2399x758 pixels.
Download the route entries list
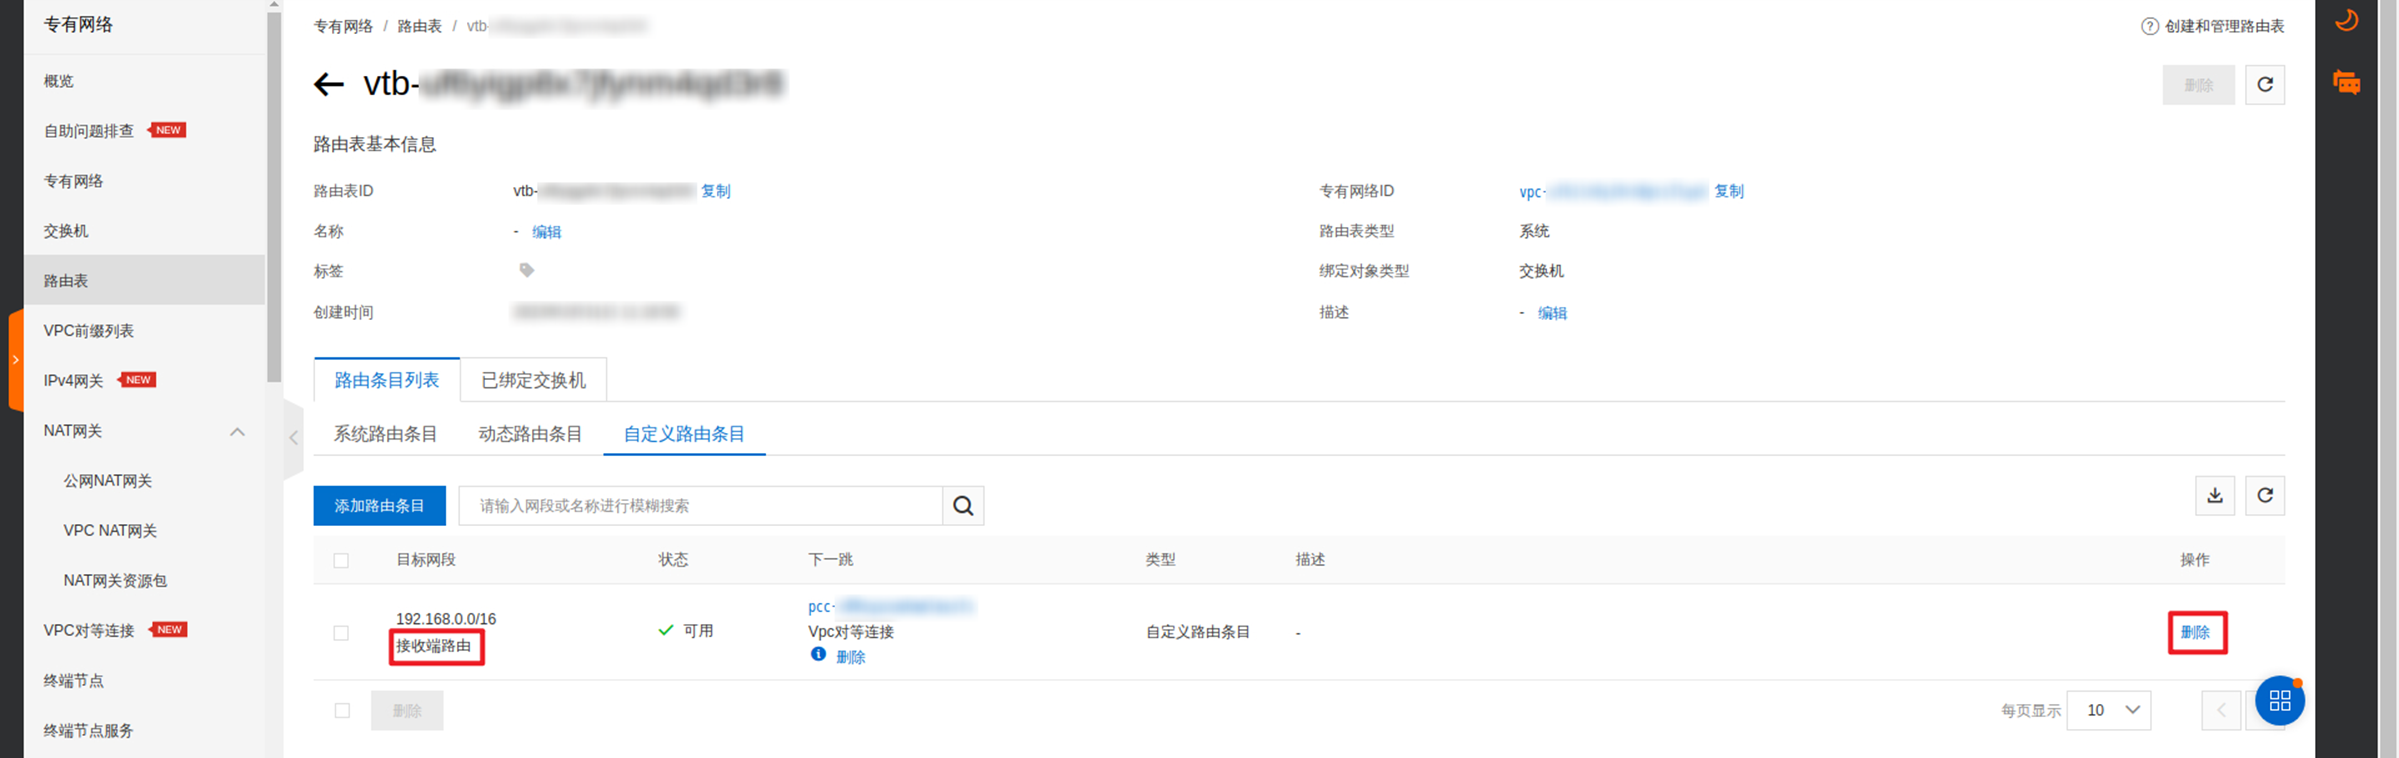pos(2215,496)
